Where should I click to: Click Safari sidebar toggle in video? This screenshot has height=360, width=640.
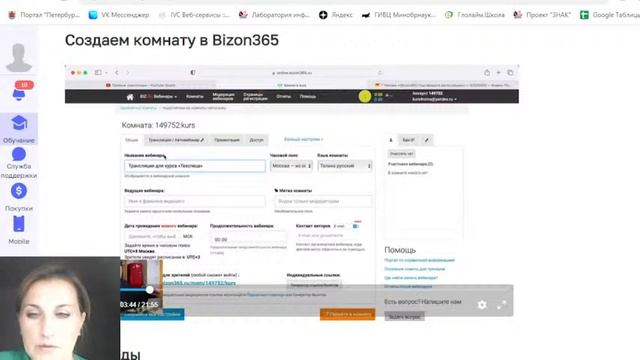(98, 73)
